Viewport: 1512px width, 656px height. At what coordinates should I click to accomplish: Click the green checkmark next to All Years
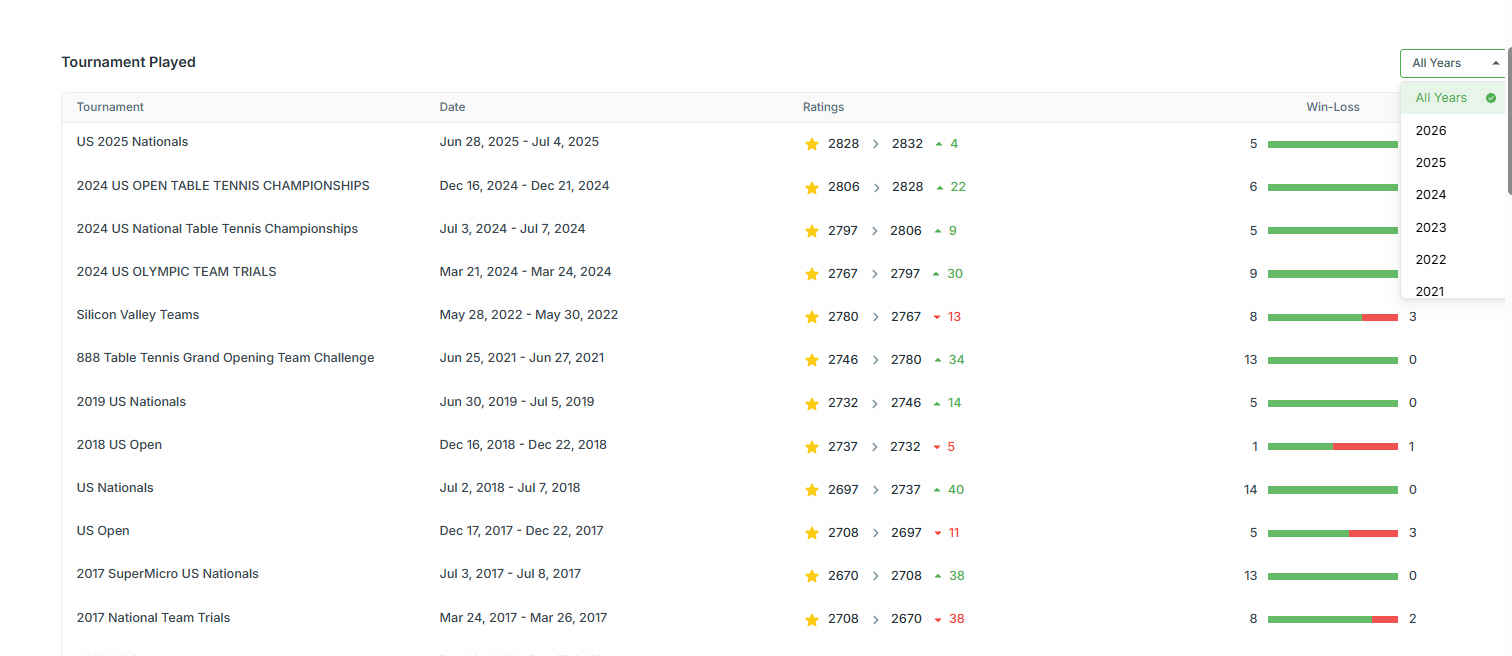coord(1490,98)
